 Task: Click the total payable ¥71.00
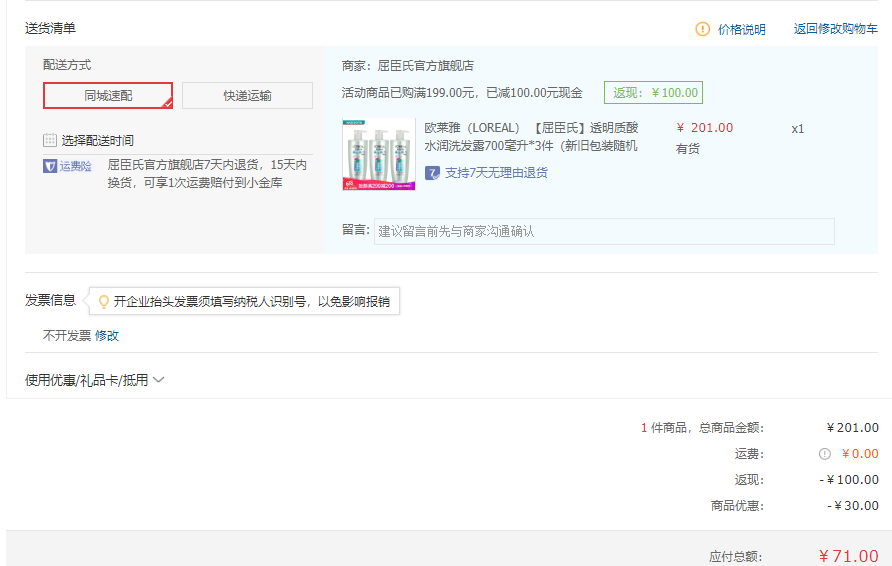point(849,556)
